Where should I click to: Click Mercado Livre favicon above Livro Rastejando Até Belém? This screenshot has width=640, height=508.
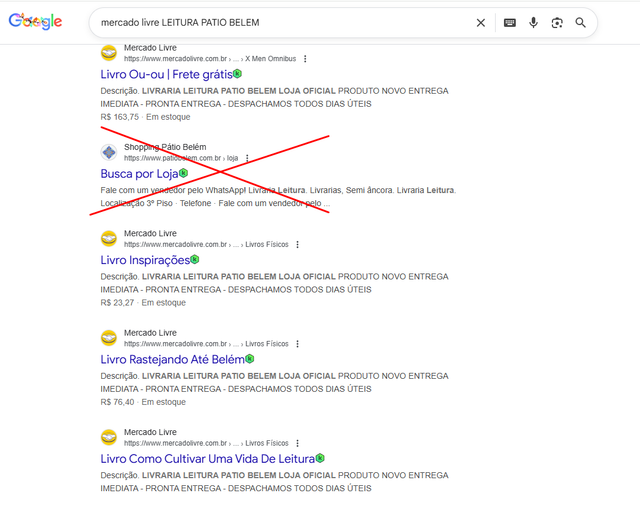pyautogui.click(x=109, y=338)
